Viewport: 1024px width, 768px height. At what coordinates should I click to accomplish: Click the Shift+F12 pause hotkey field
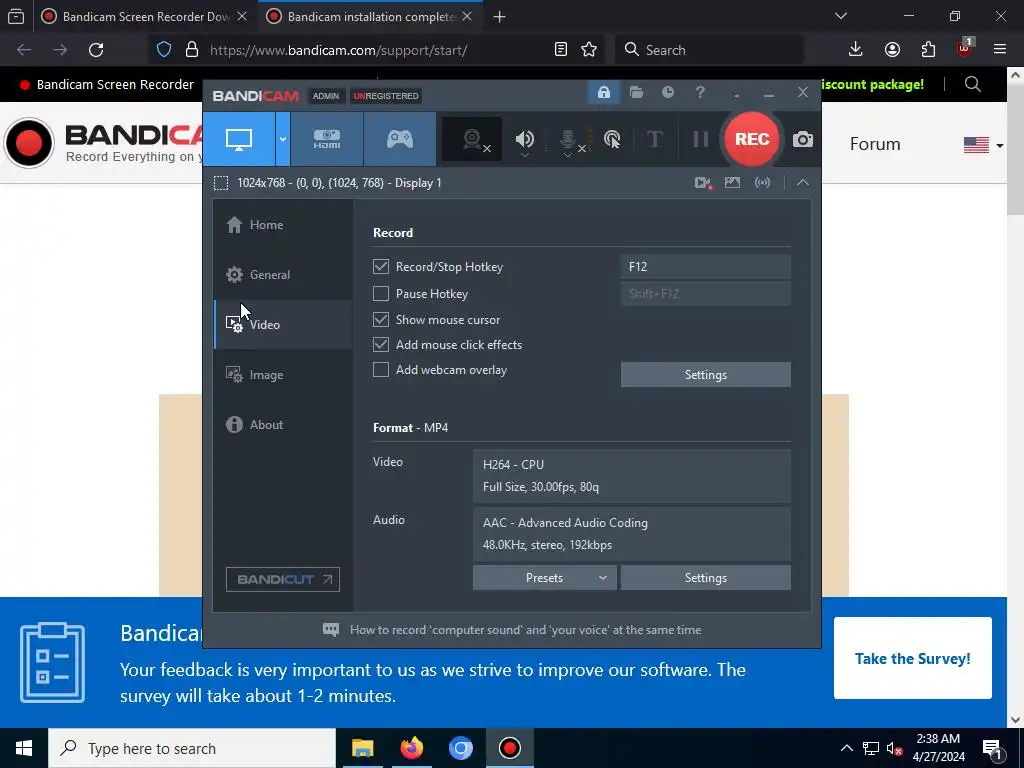(705, 294)
